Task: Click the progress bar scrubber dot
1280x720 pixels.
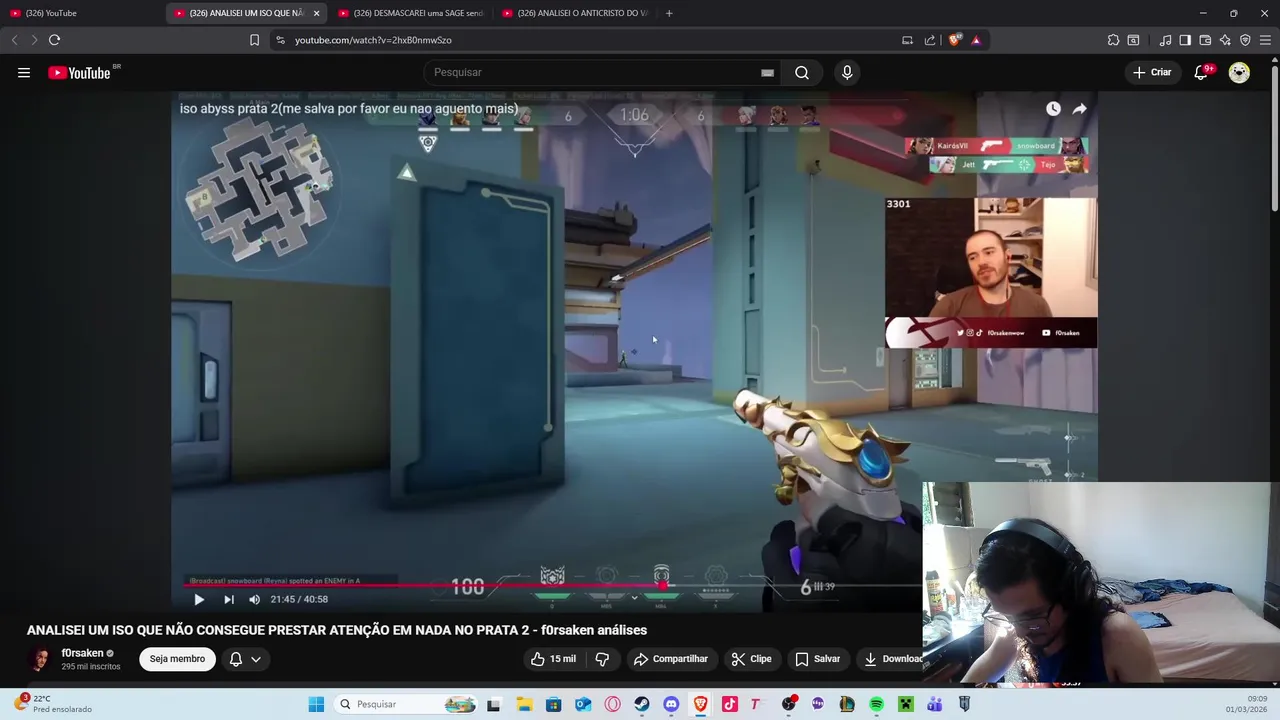Action: point(662,585)
